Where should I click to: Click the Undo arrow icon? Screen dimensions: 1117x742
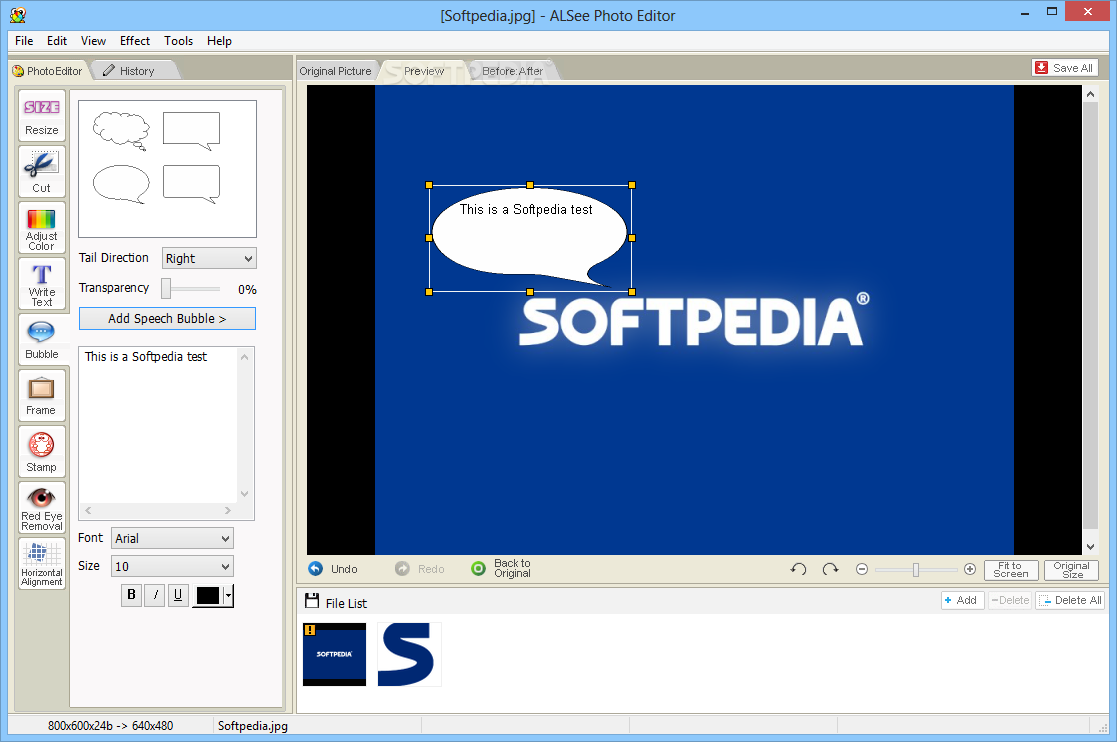316,568
